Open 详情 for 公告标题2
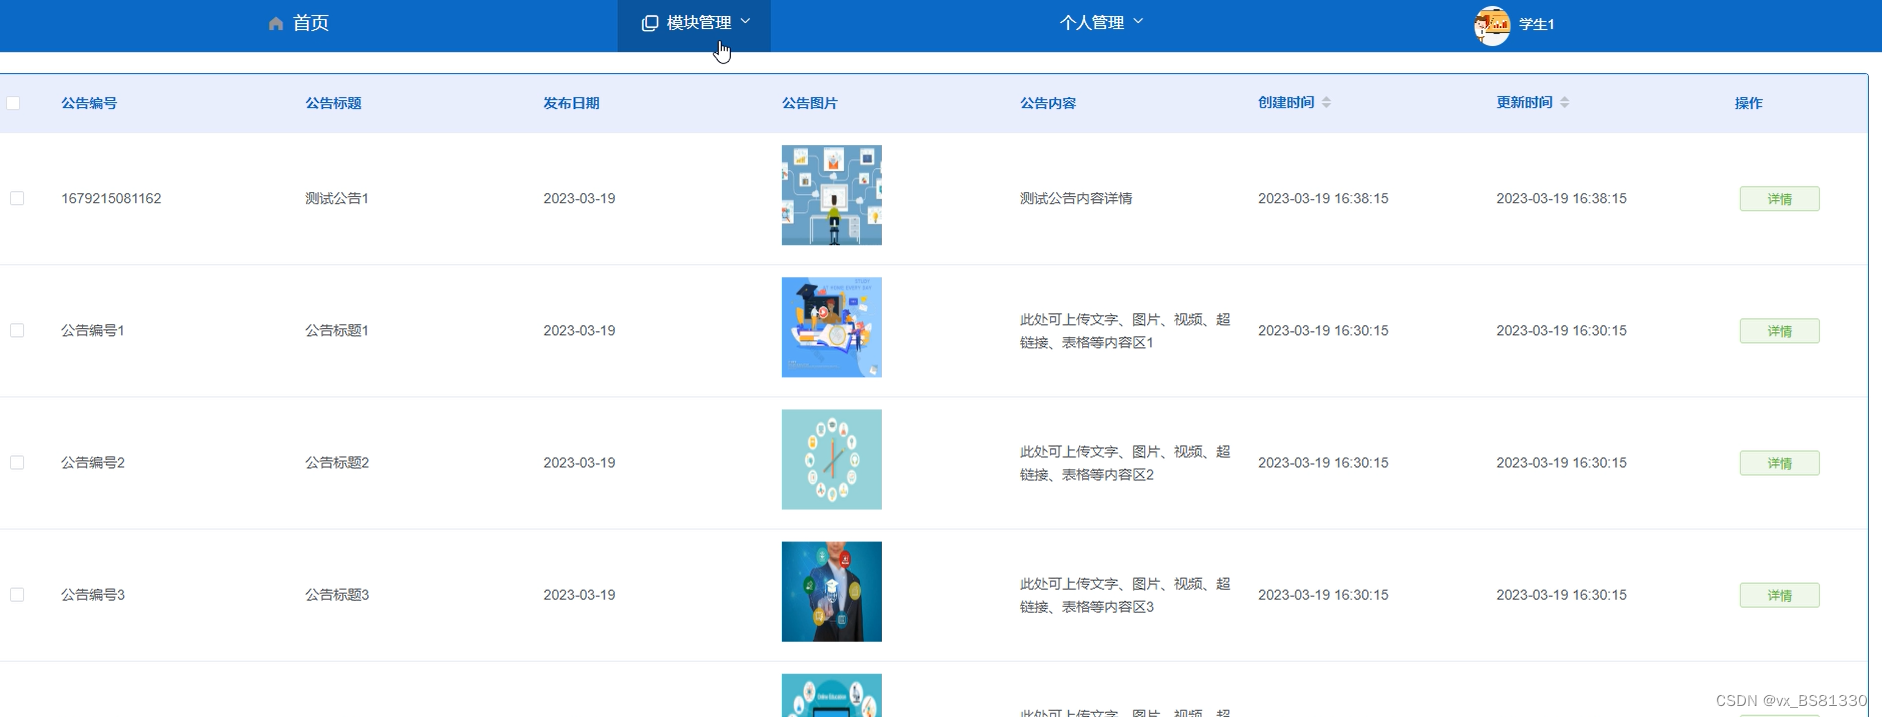This screenshot has width=1882, height=717. pos(1779,463)
